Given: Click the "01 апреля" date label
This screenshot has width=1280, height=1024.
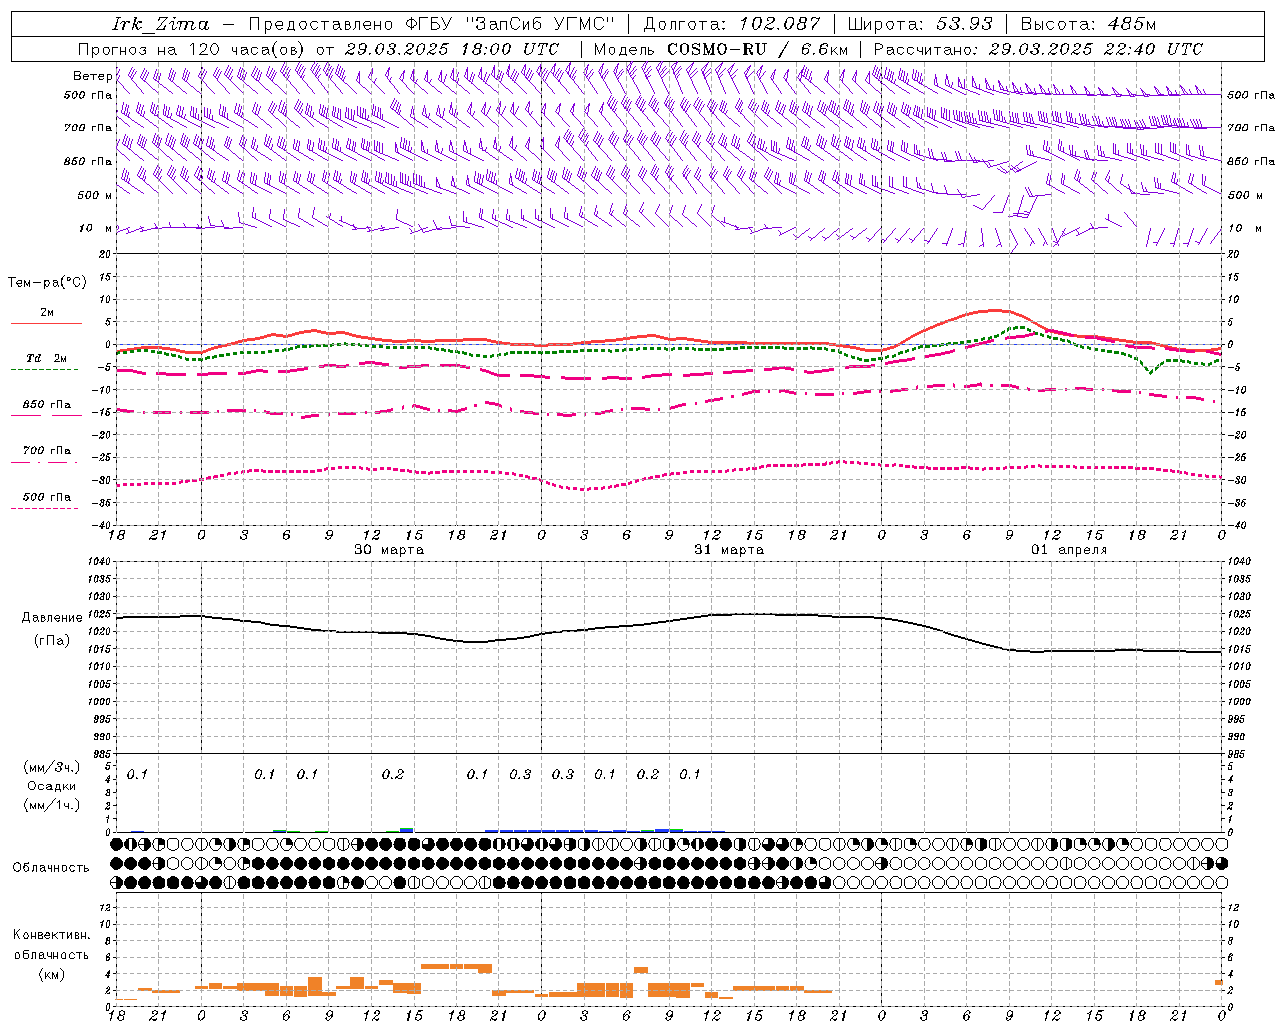Looking at the screenshot, I should 1069,550.
